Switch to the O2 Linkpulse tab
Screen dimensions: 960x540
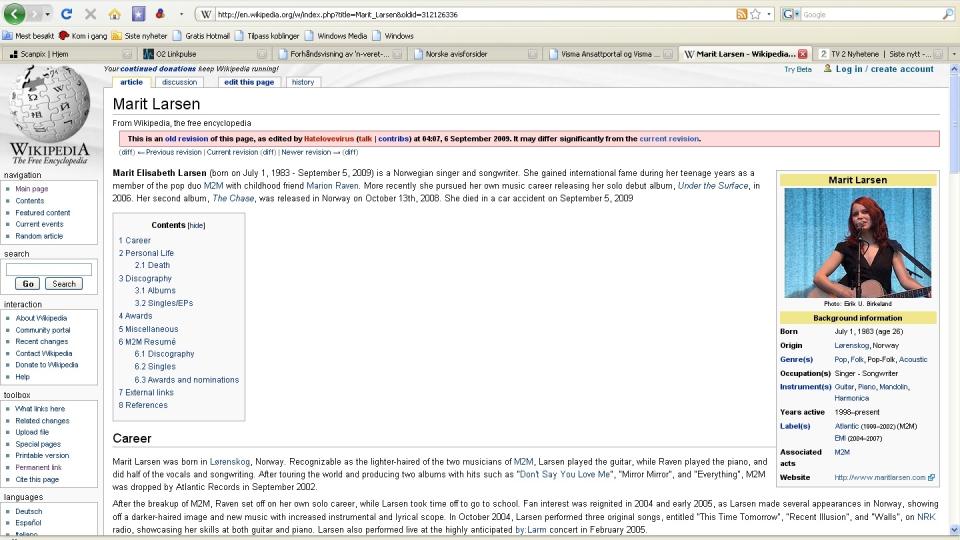tap(202, 54)
